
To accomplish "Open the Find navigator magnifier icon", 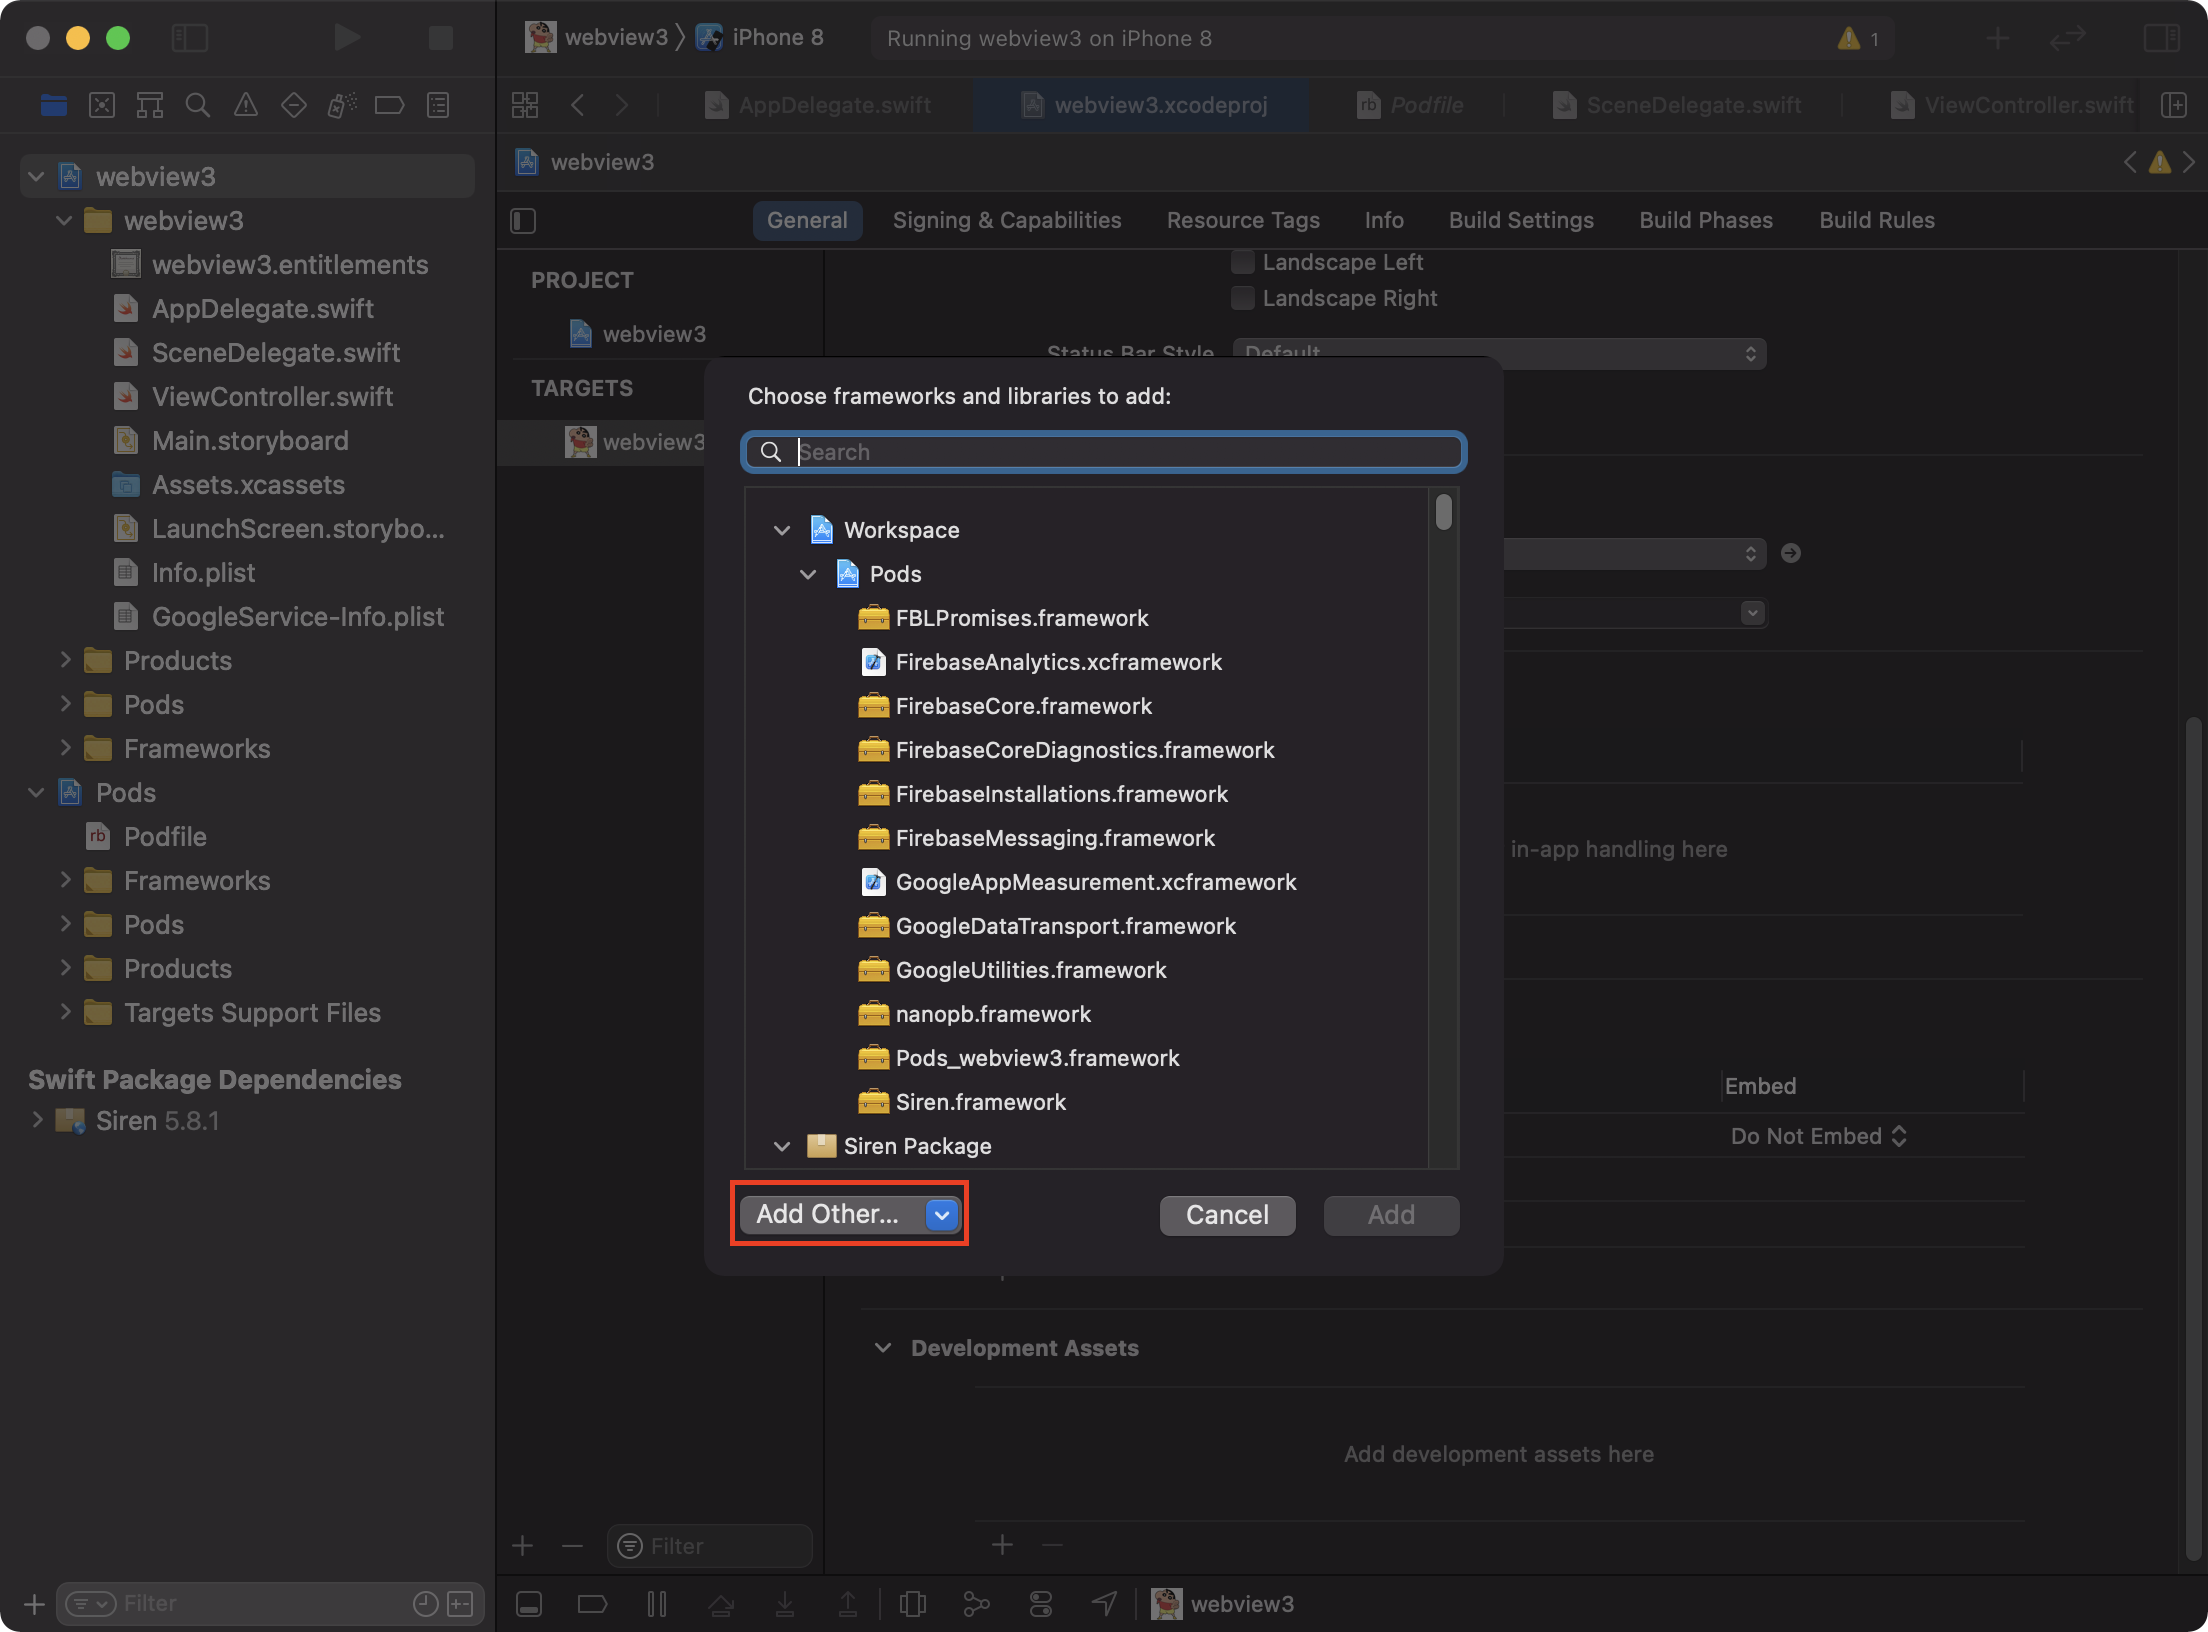I will click(198, 105).
